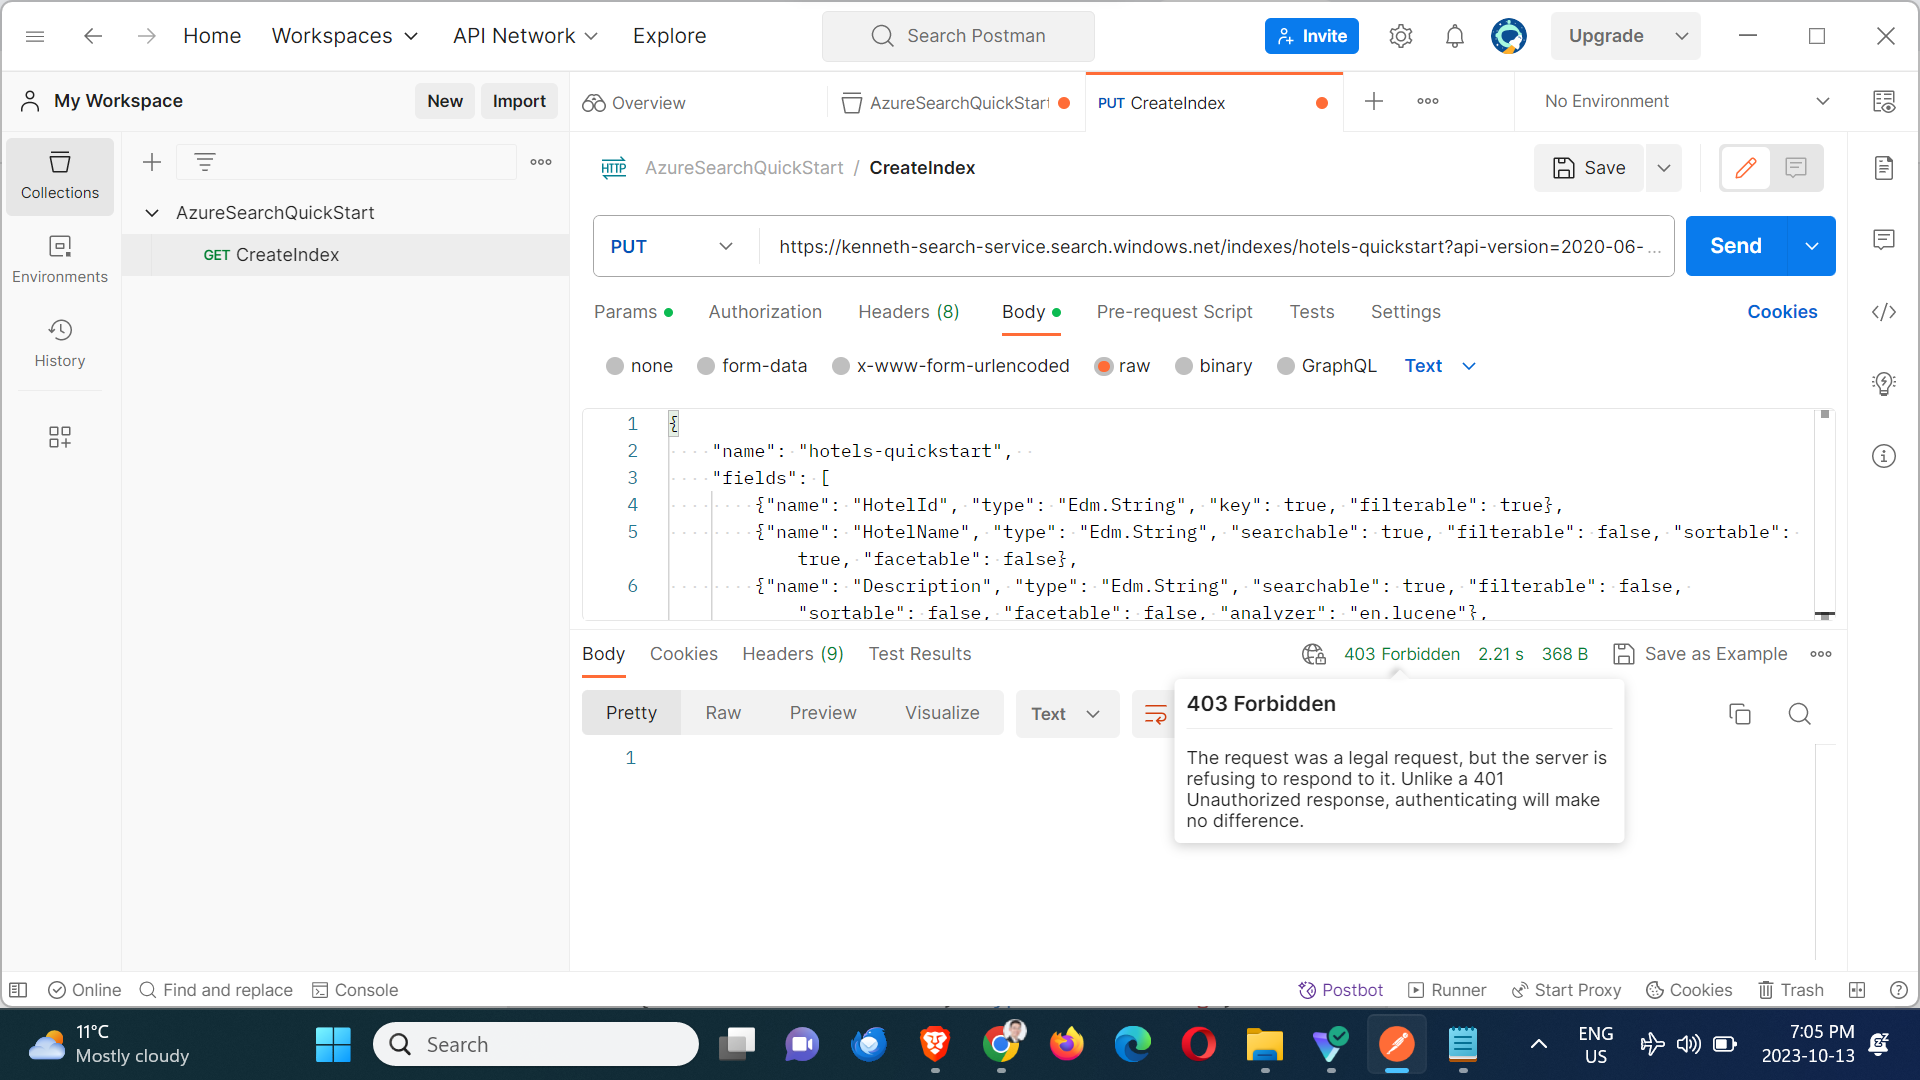
Task: Open the PUT method dropdown
Action: coord(673,246)
